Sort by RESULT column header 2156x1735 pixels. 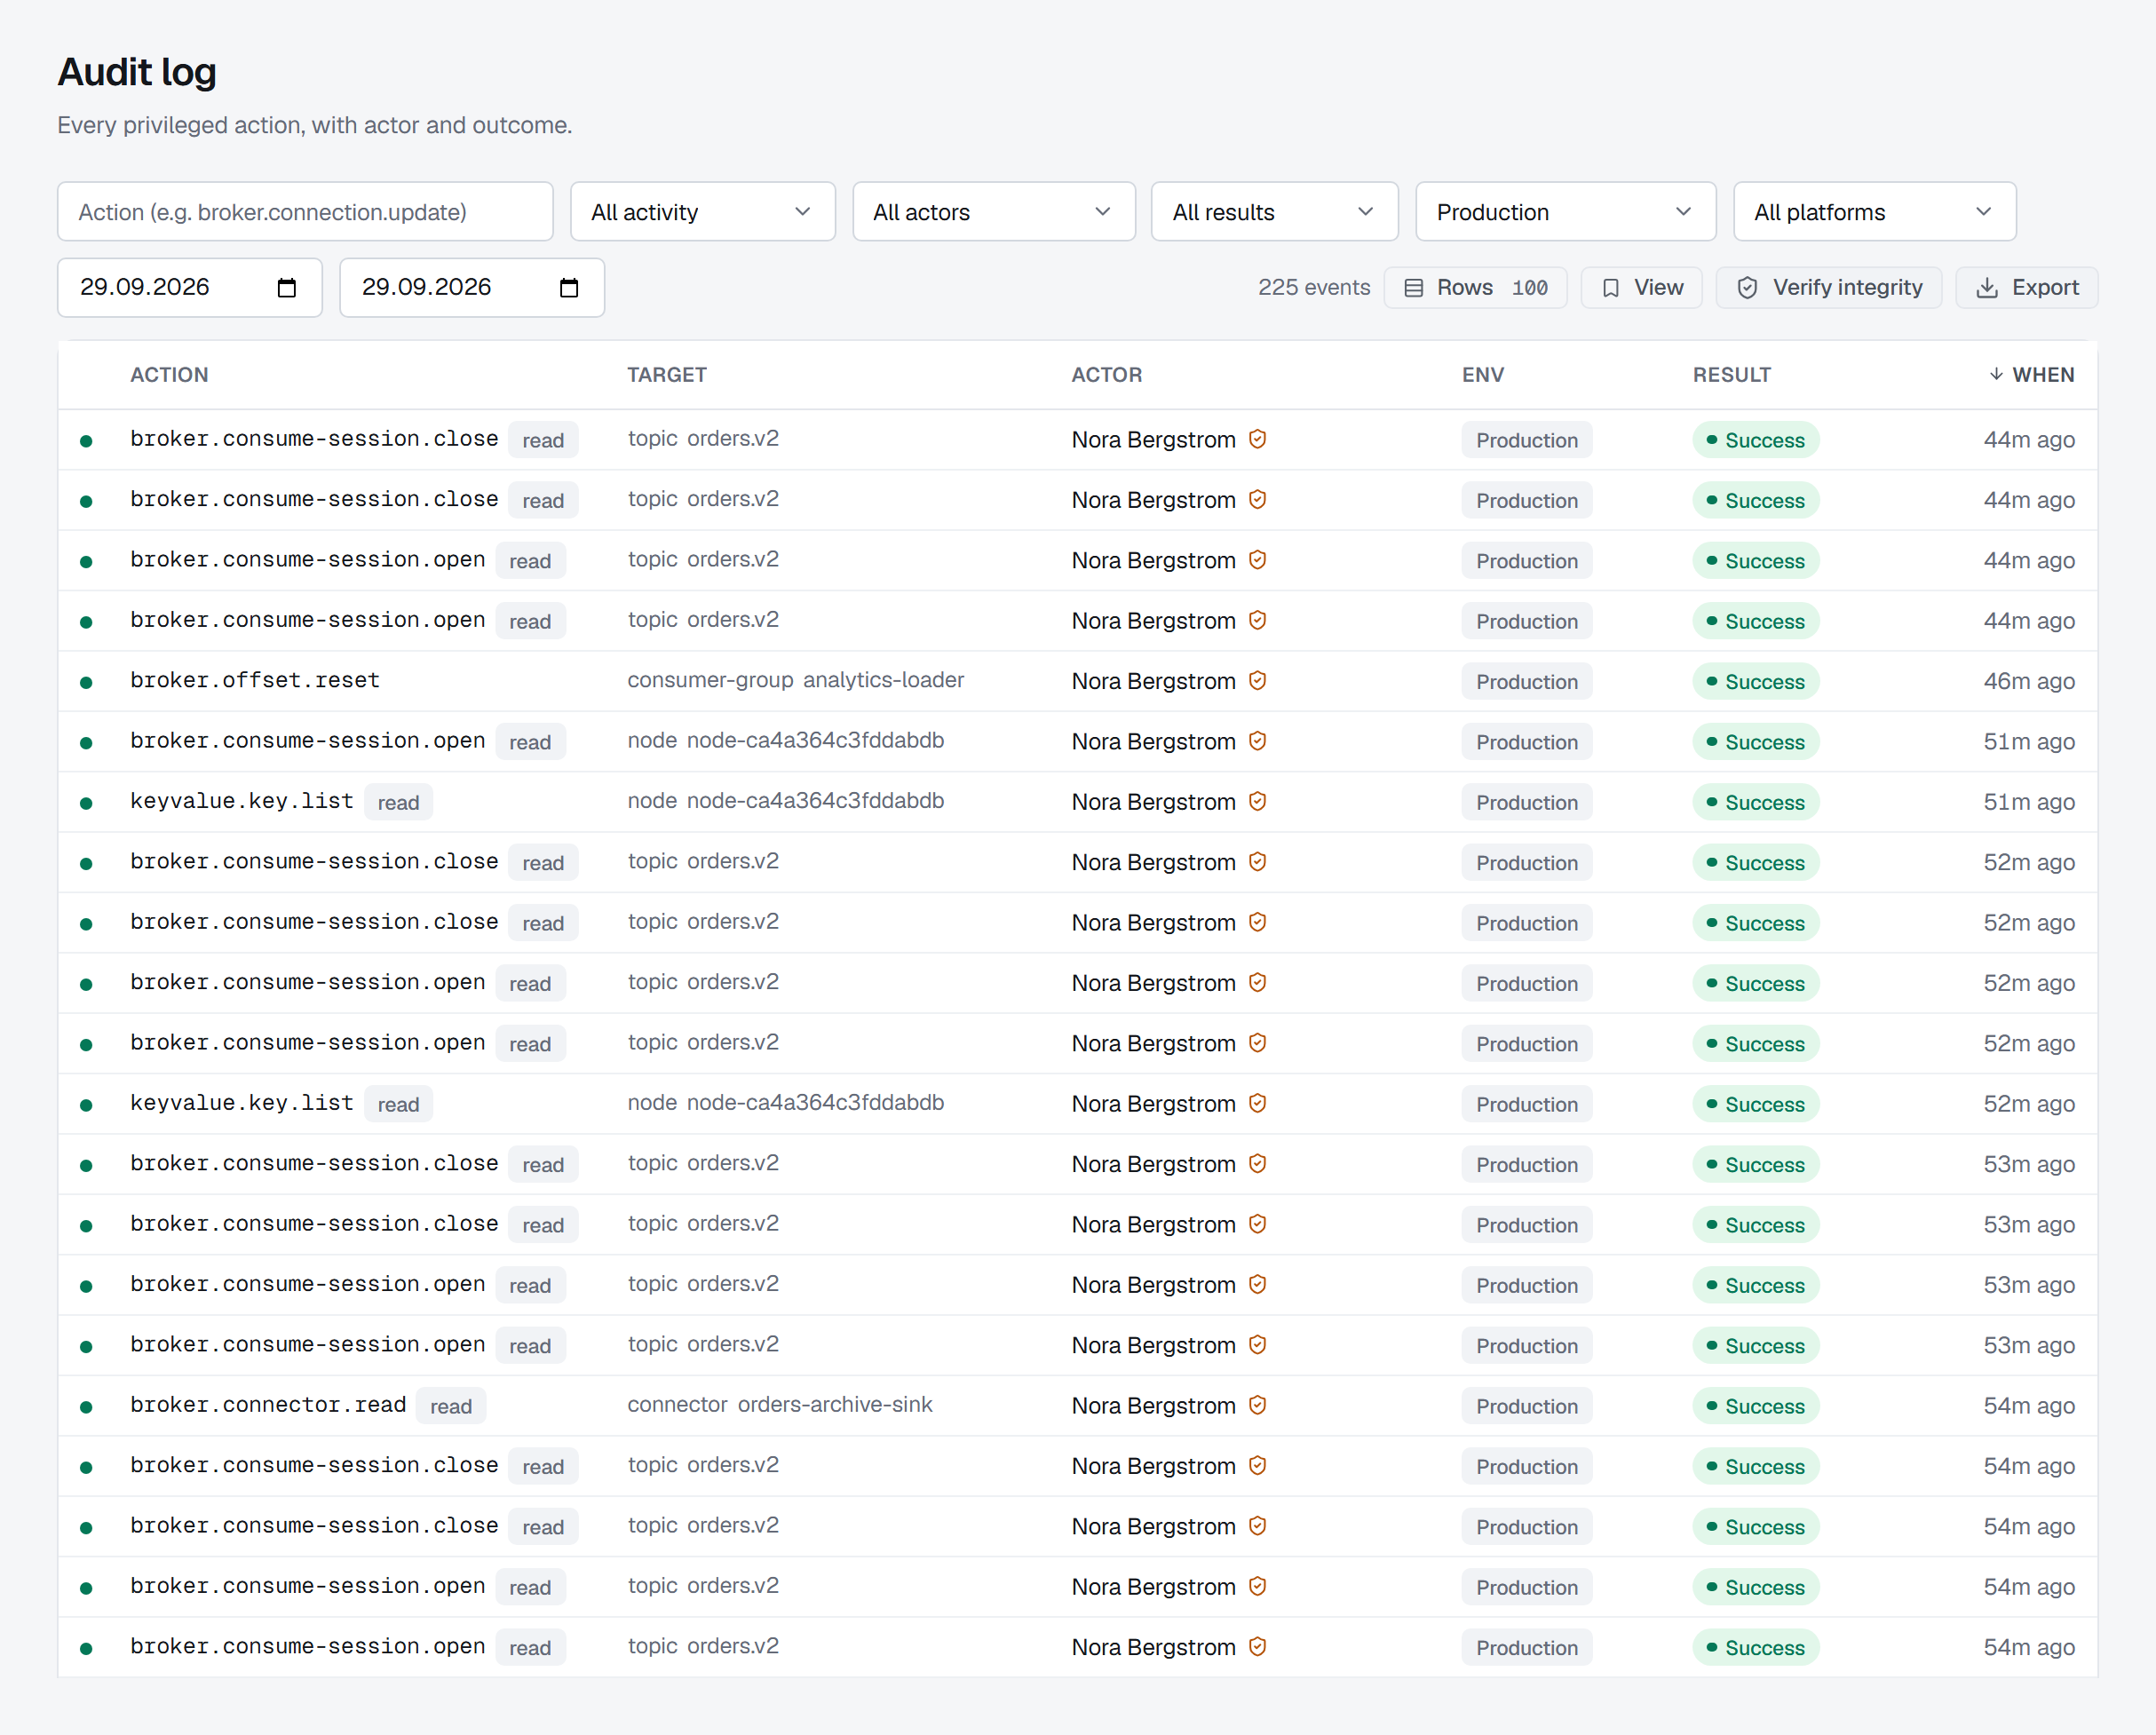[x=1731, y=375]
